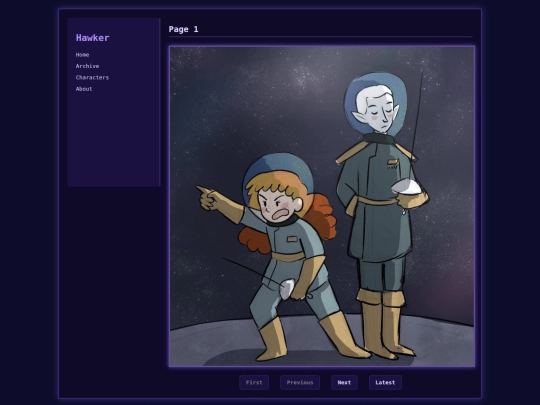Screen dimensions: 540x405
Task: Click the comic page image
Action: [x=322, y=206]
